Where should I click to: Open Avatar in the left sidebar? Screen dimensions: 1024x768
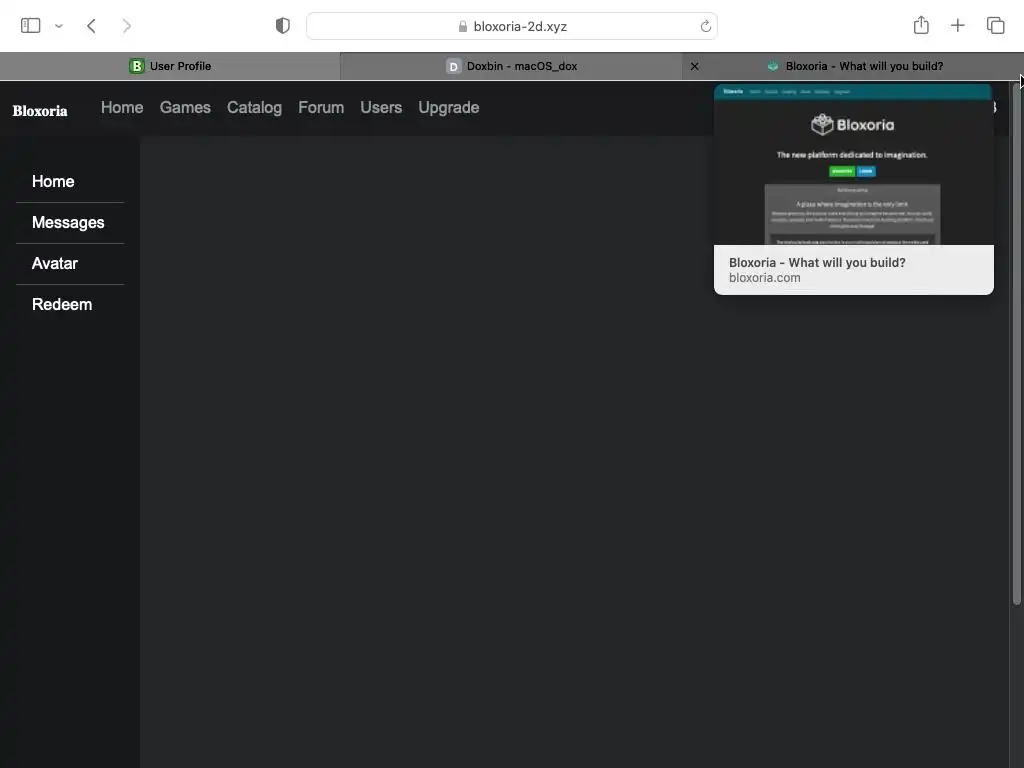(x=55, y=263)
